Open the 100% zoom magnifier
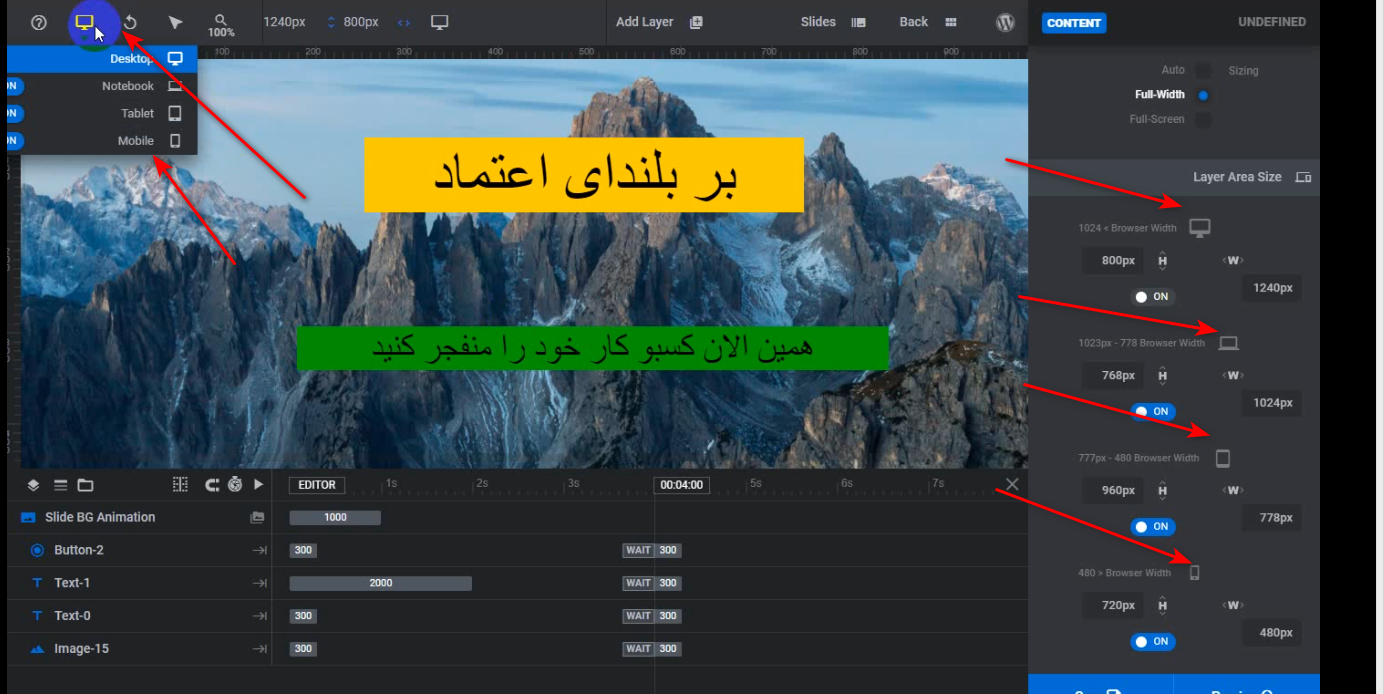This screenshot has height=694, width=1384. tap(221, 25)
